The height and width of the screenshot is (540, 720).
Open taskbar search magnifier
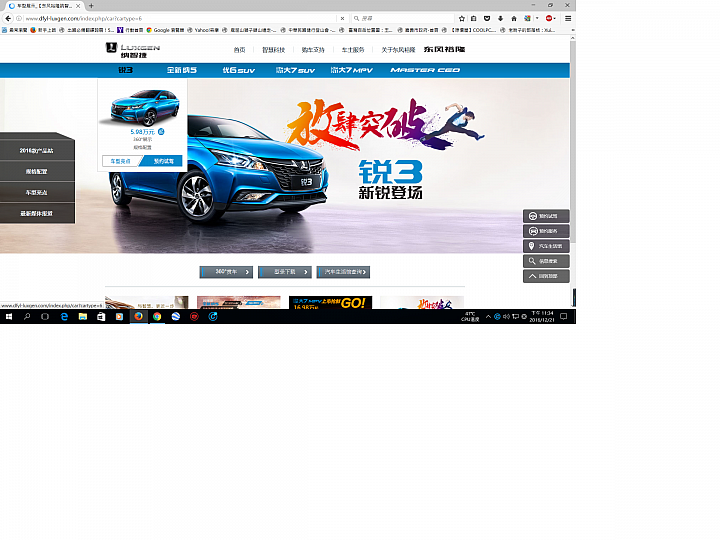point(27,316)
